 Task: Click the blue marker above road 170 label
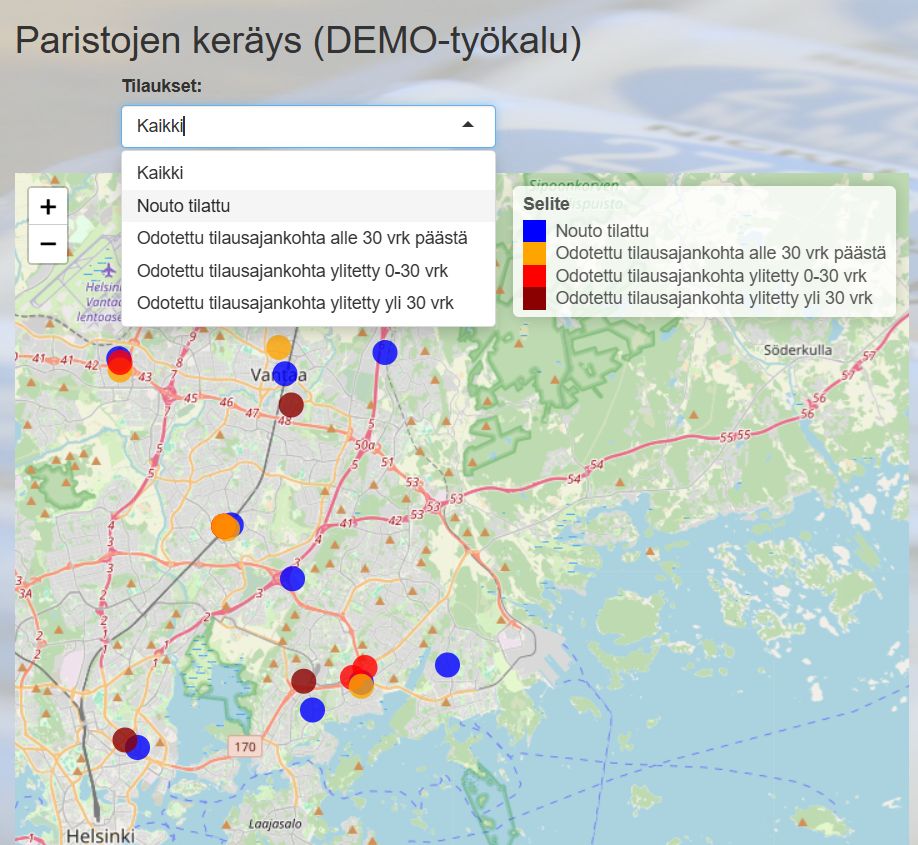tap(313, 710)
